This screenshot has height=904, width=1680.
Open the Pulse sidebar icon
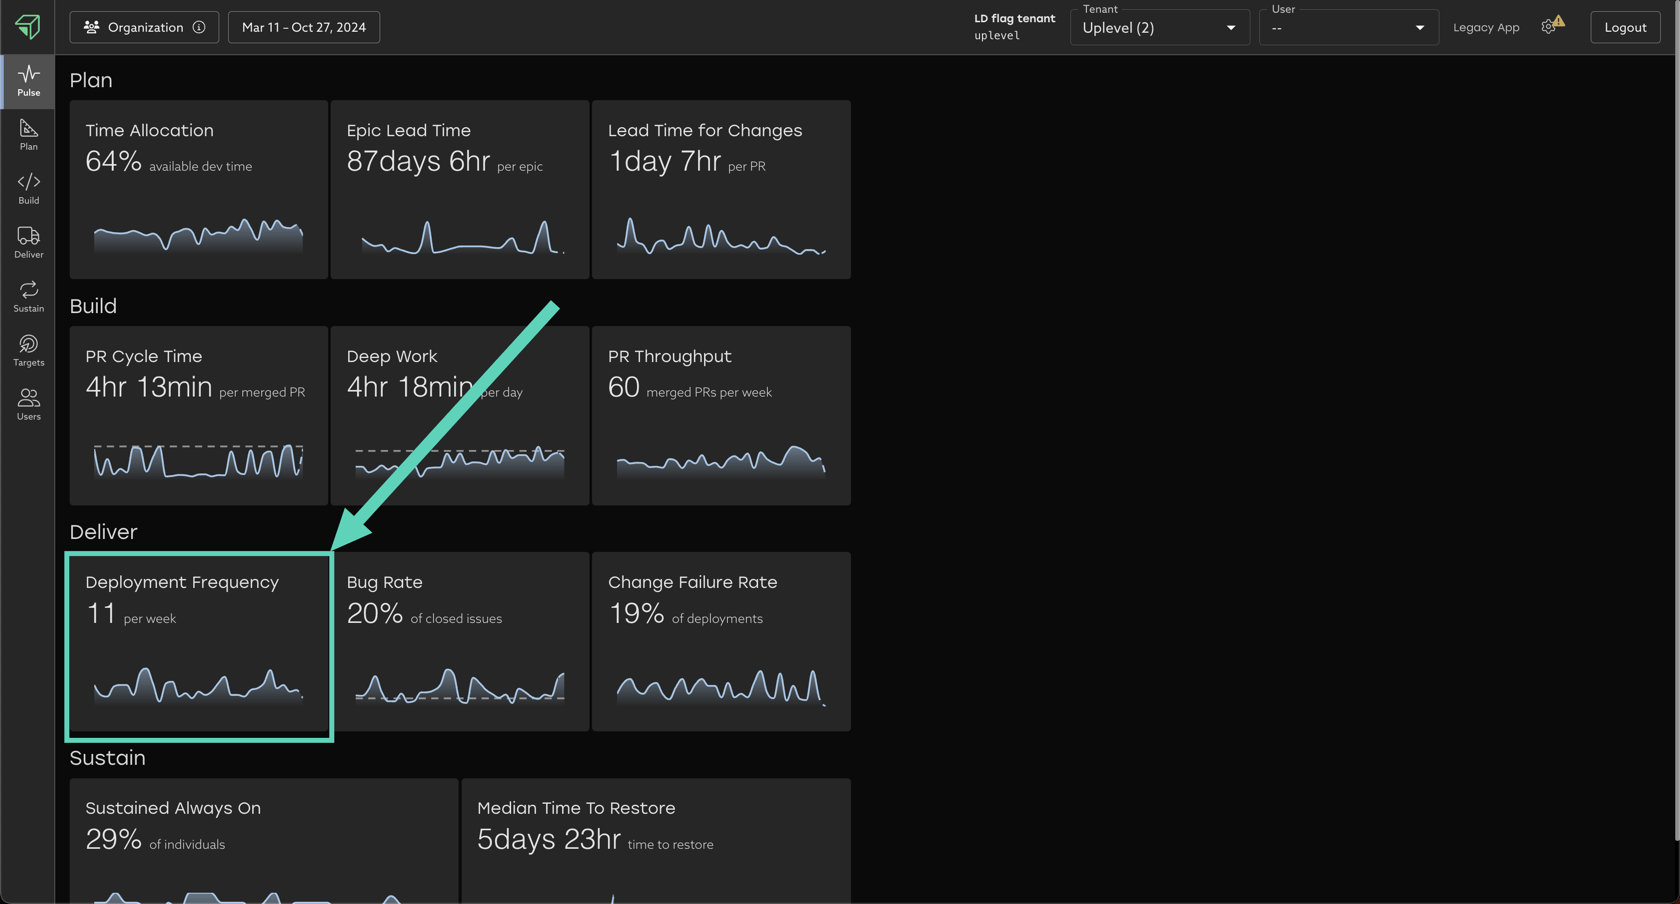(28, 81)
